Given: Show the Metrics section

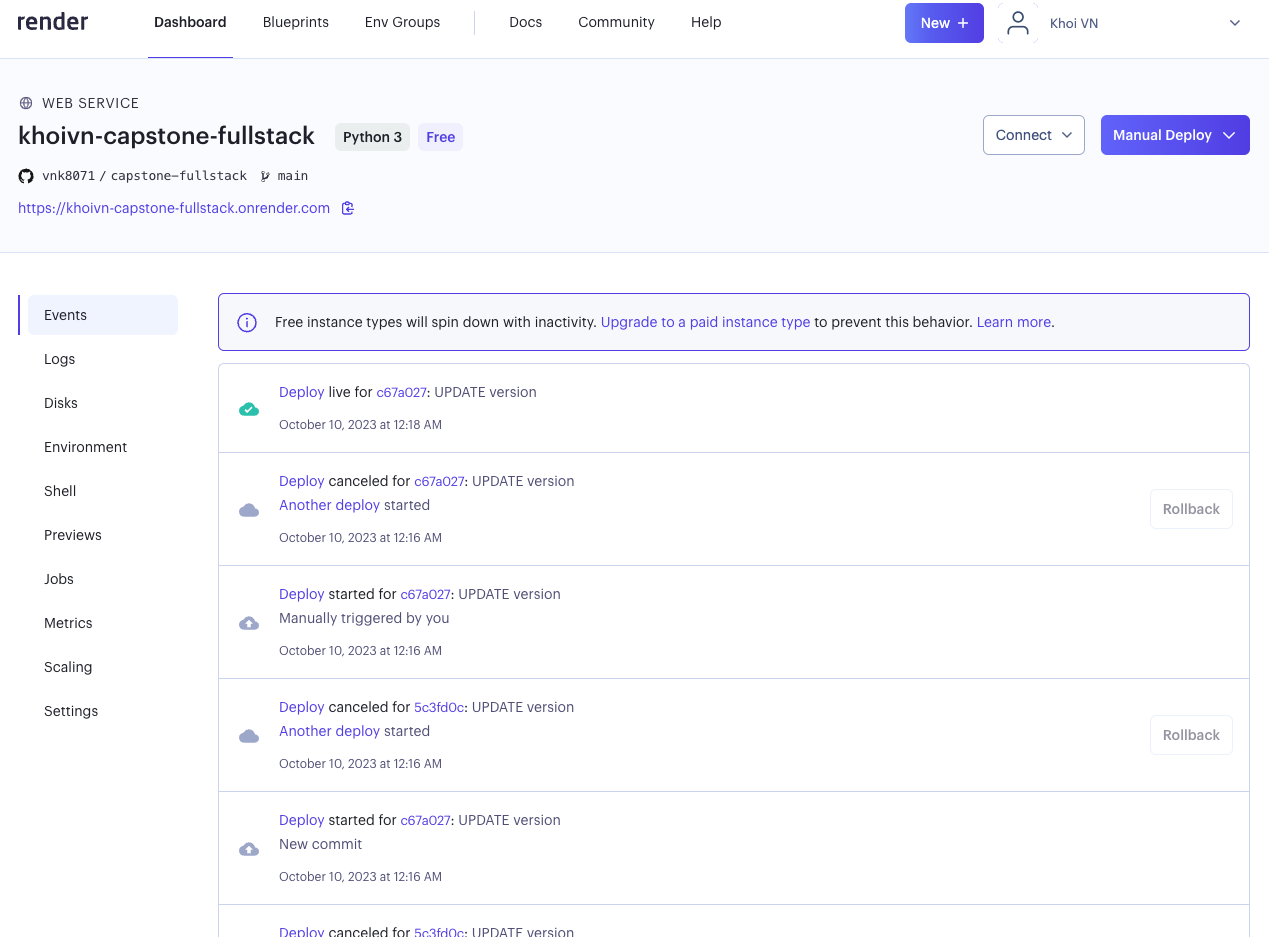Looking at the screenshot, I should pyautogui.click(x=68, y=623).
